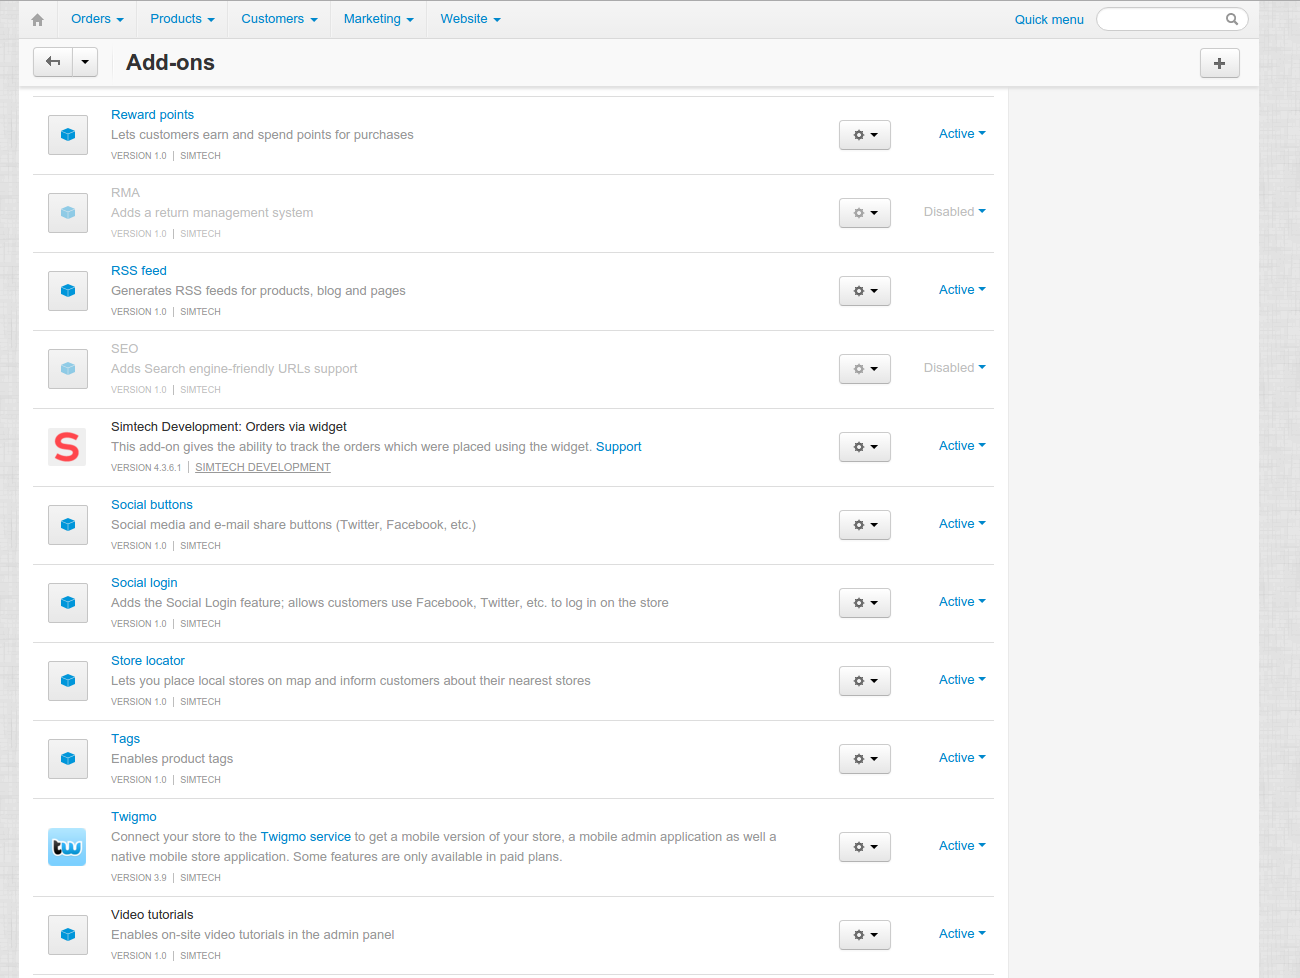Open gear menu for Reward points

pyautogui.click(x=865, y=135)
